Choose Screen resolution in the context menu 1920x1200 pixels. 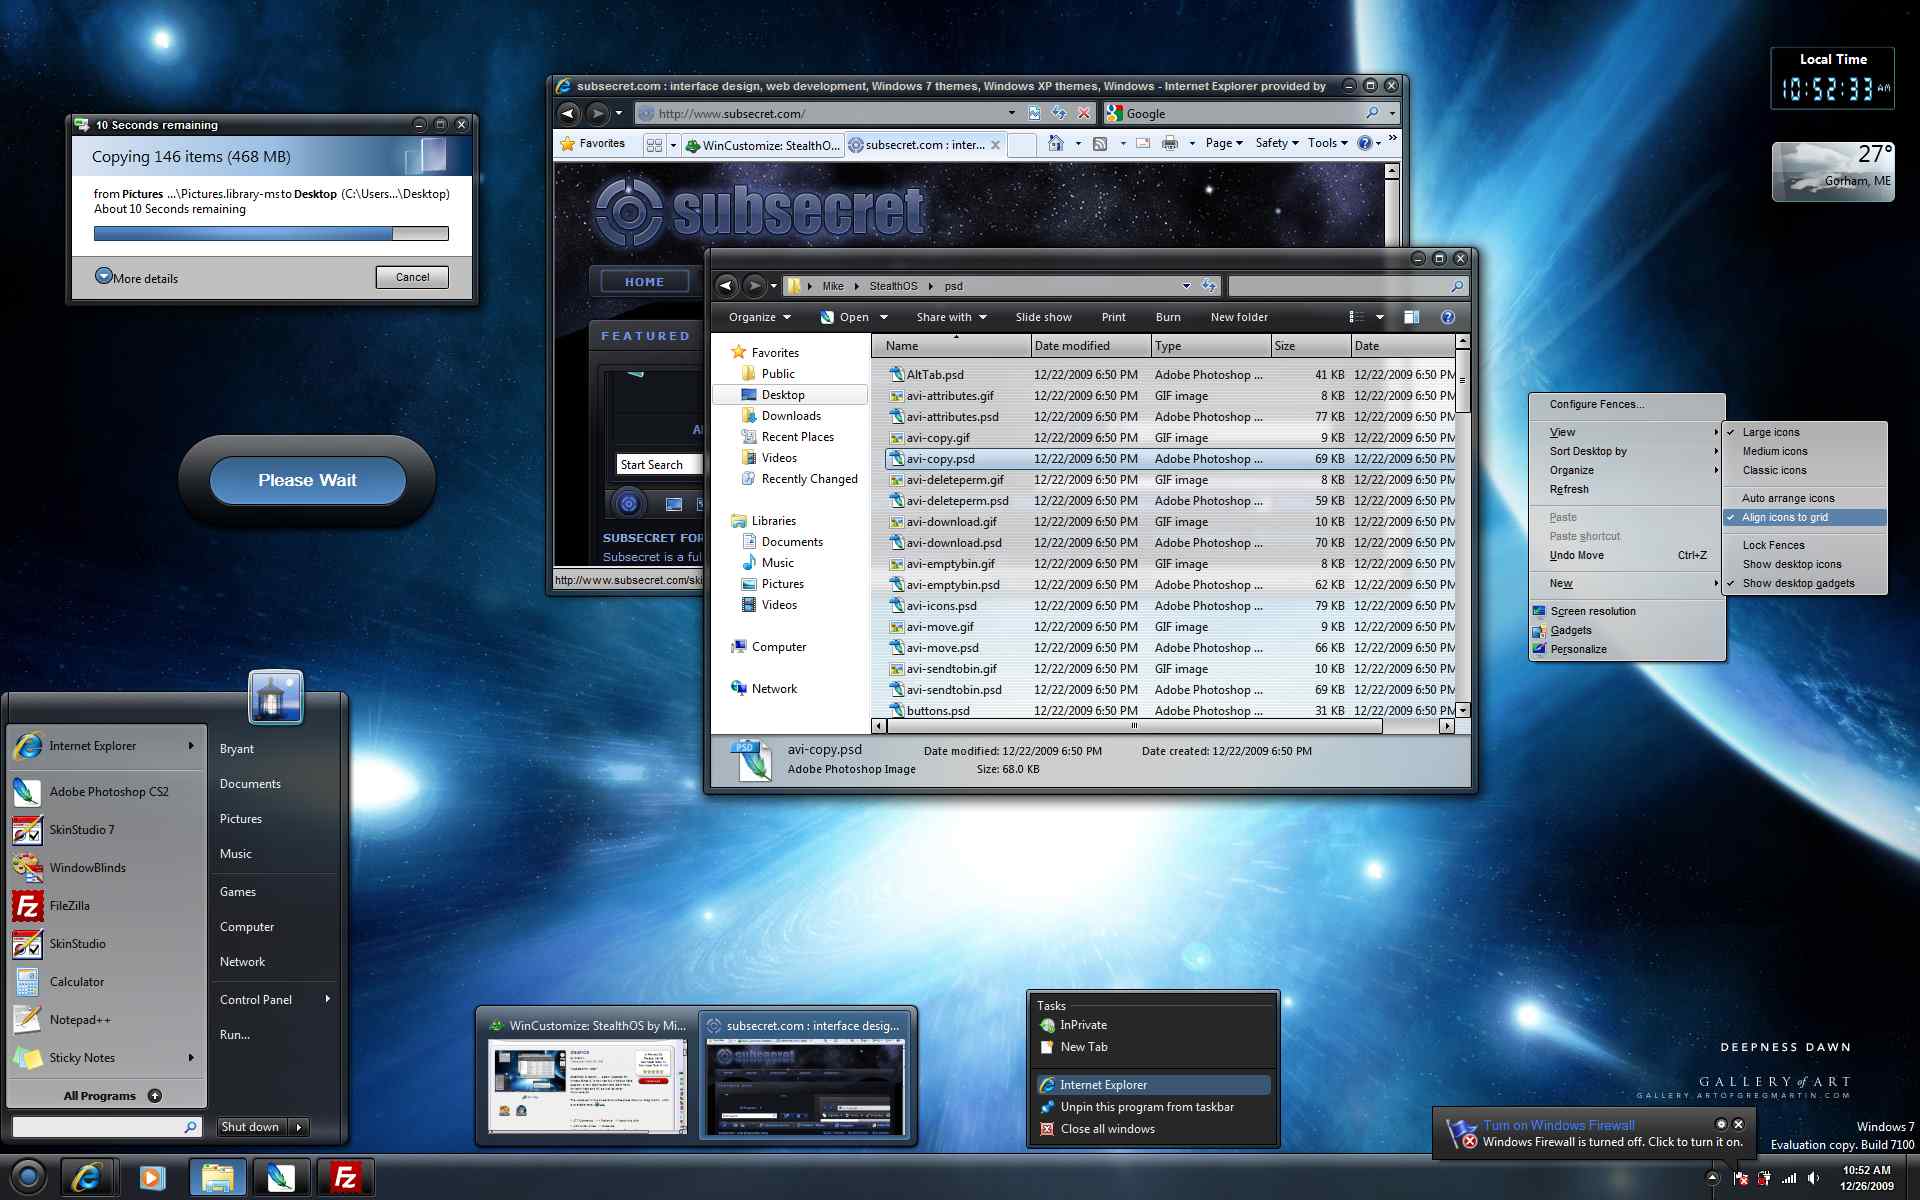[1627, 611]
